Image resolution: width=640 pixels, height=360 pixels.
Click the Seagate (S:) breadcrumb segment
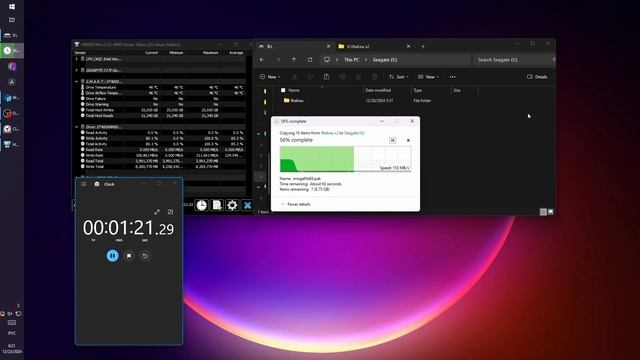(384, 60)
